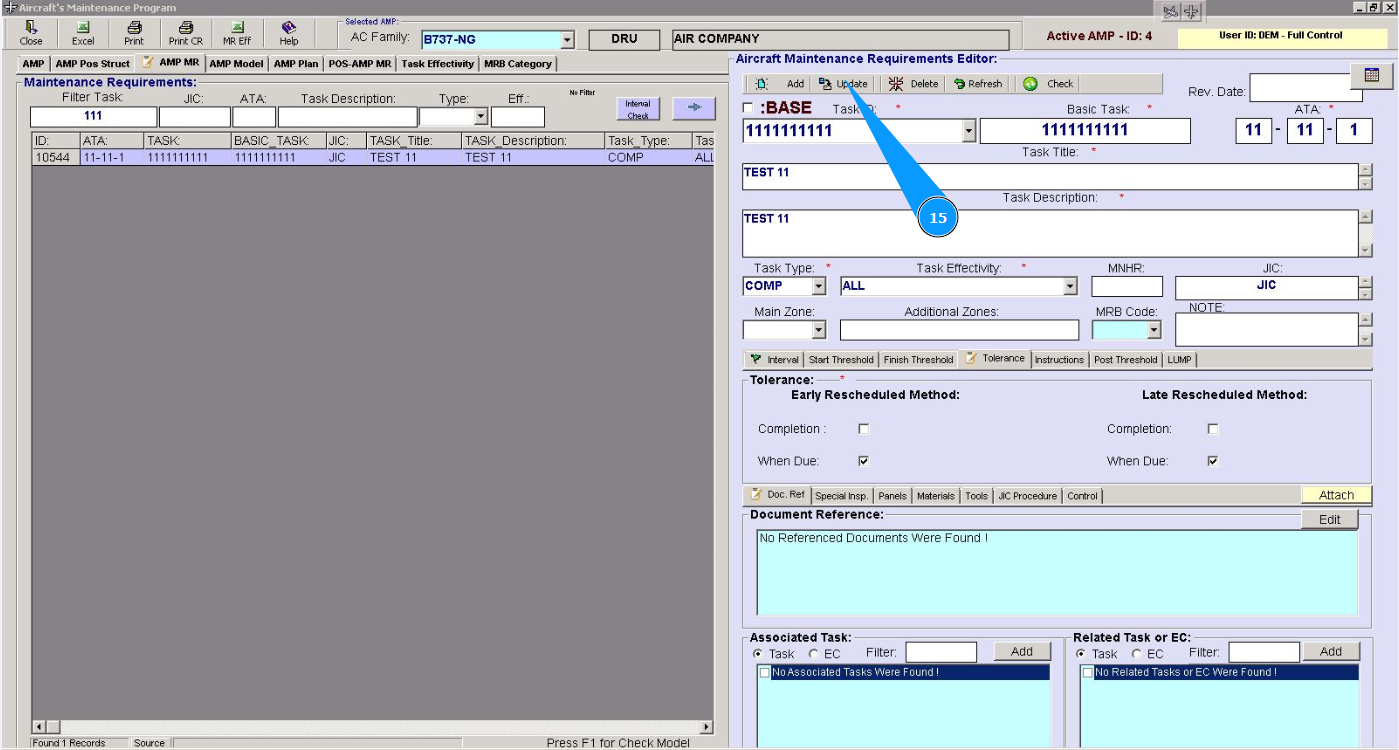Open Help from the toolbar
Image resolution: width=1399 pixels, height=750 pixels.
[289, 33]
